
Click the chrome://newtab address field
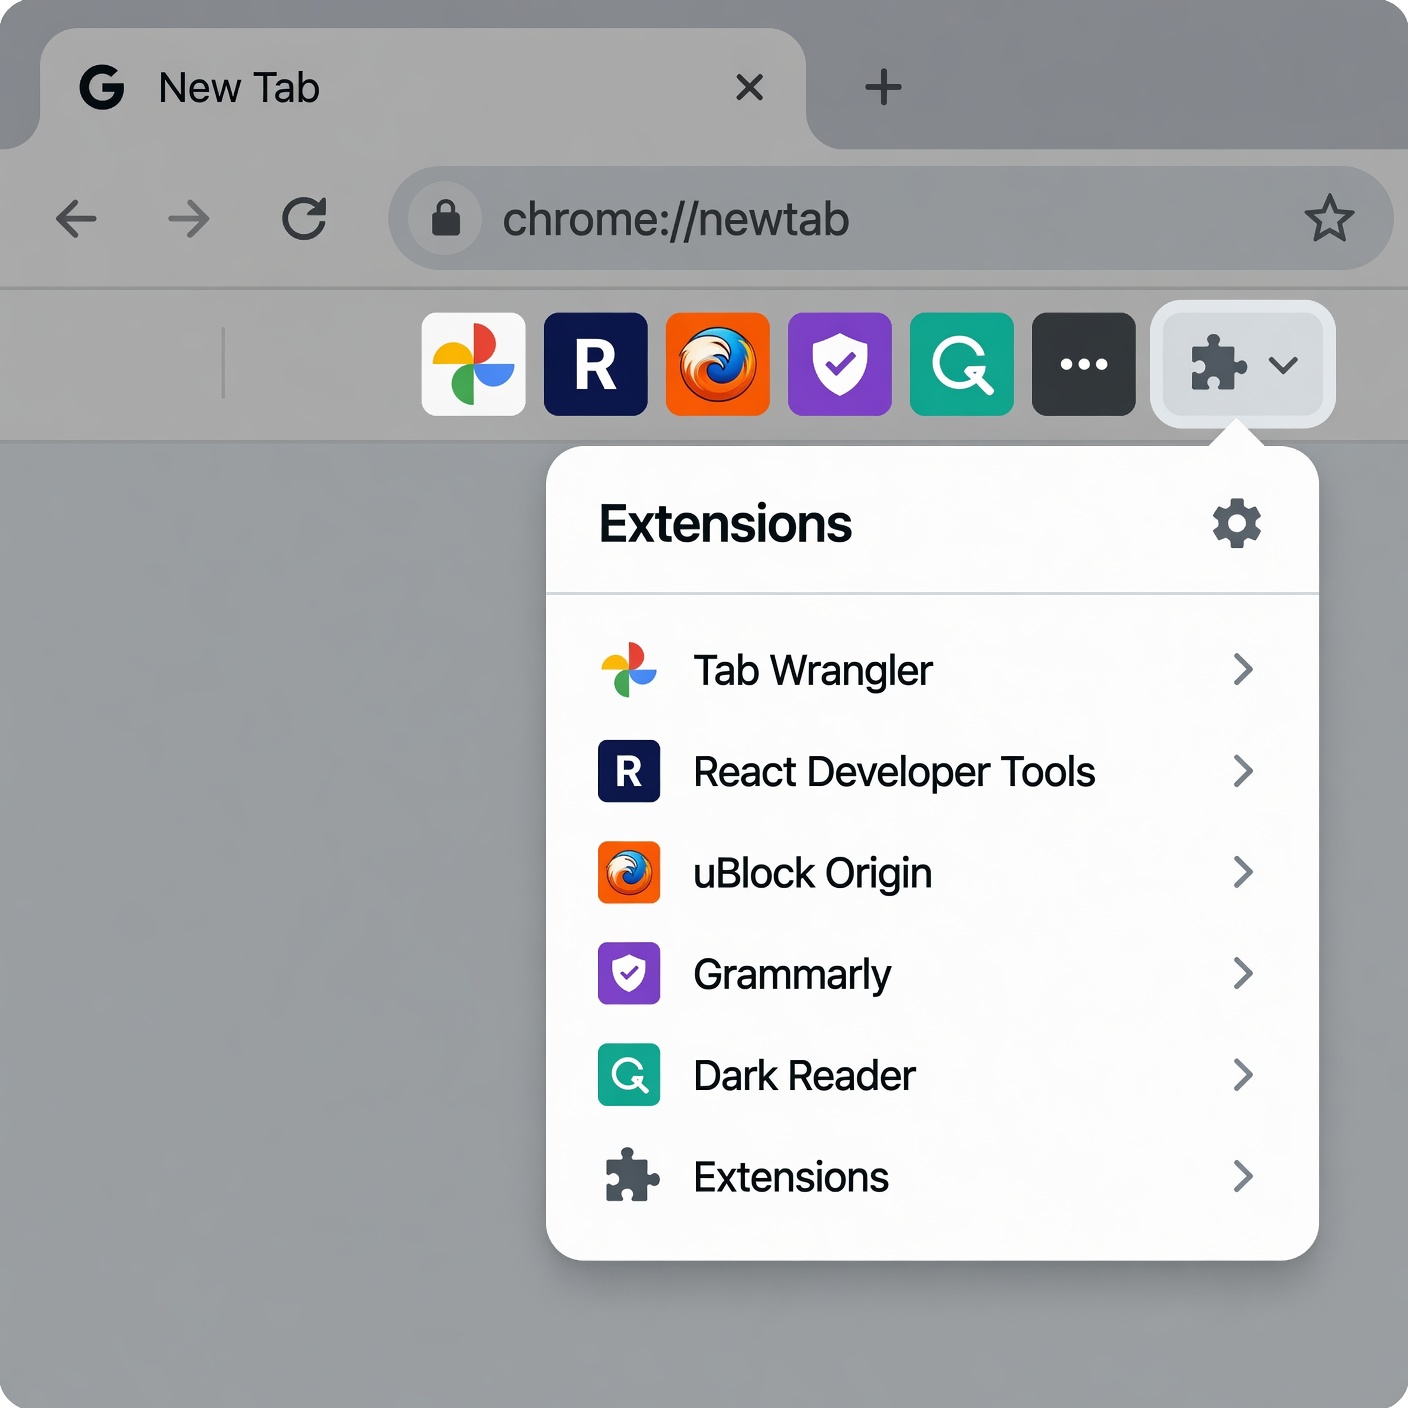891,218
